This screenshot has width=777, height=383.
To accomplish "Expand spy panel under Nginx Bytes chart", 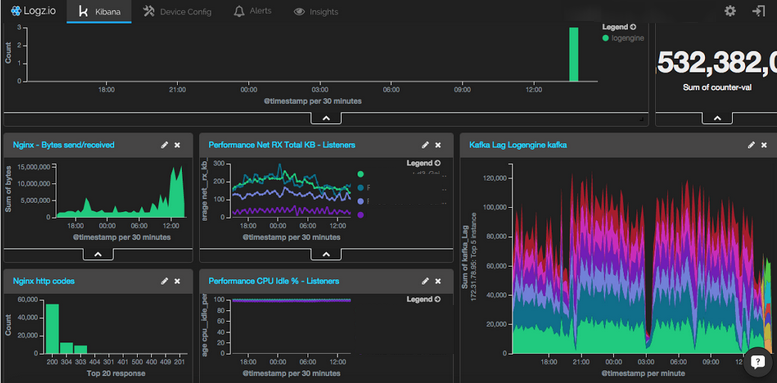I will [x=98, y=254].
